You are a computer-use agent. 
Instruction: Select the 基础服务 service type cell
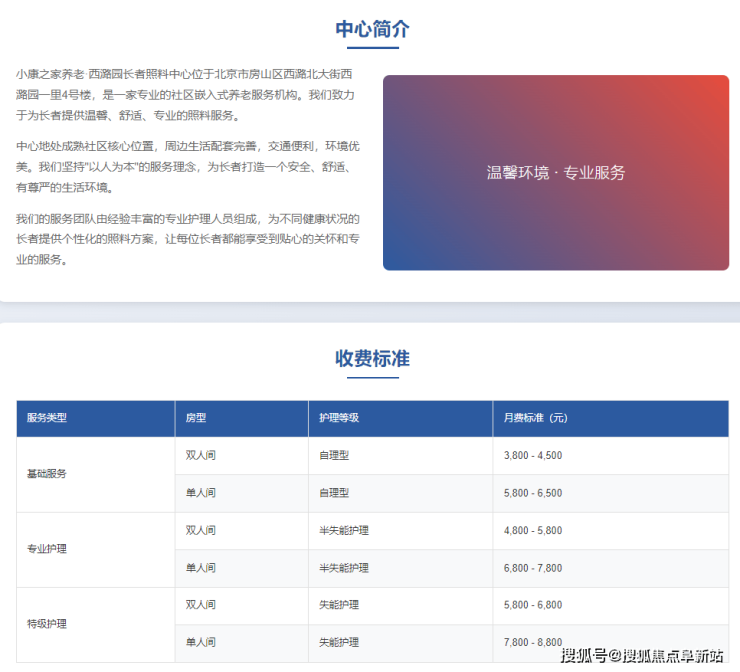pyautogui.click(x=47, y=474)
